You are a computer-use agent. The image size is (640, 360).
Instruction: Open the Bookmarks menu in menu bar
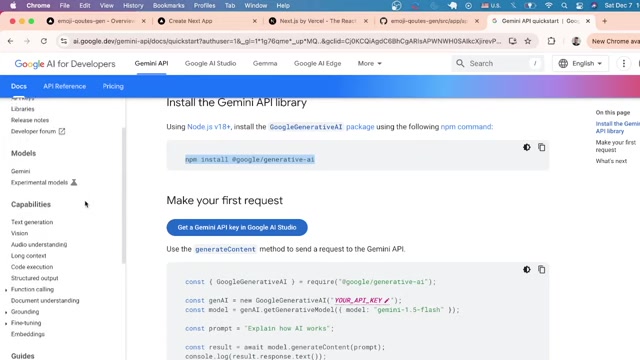click(x=169, y=6)
